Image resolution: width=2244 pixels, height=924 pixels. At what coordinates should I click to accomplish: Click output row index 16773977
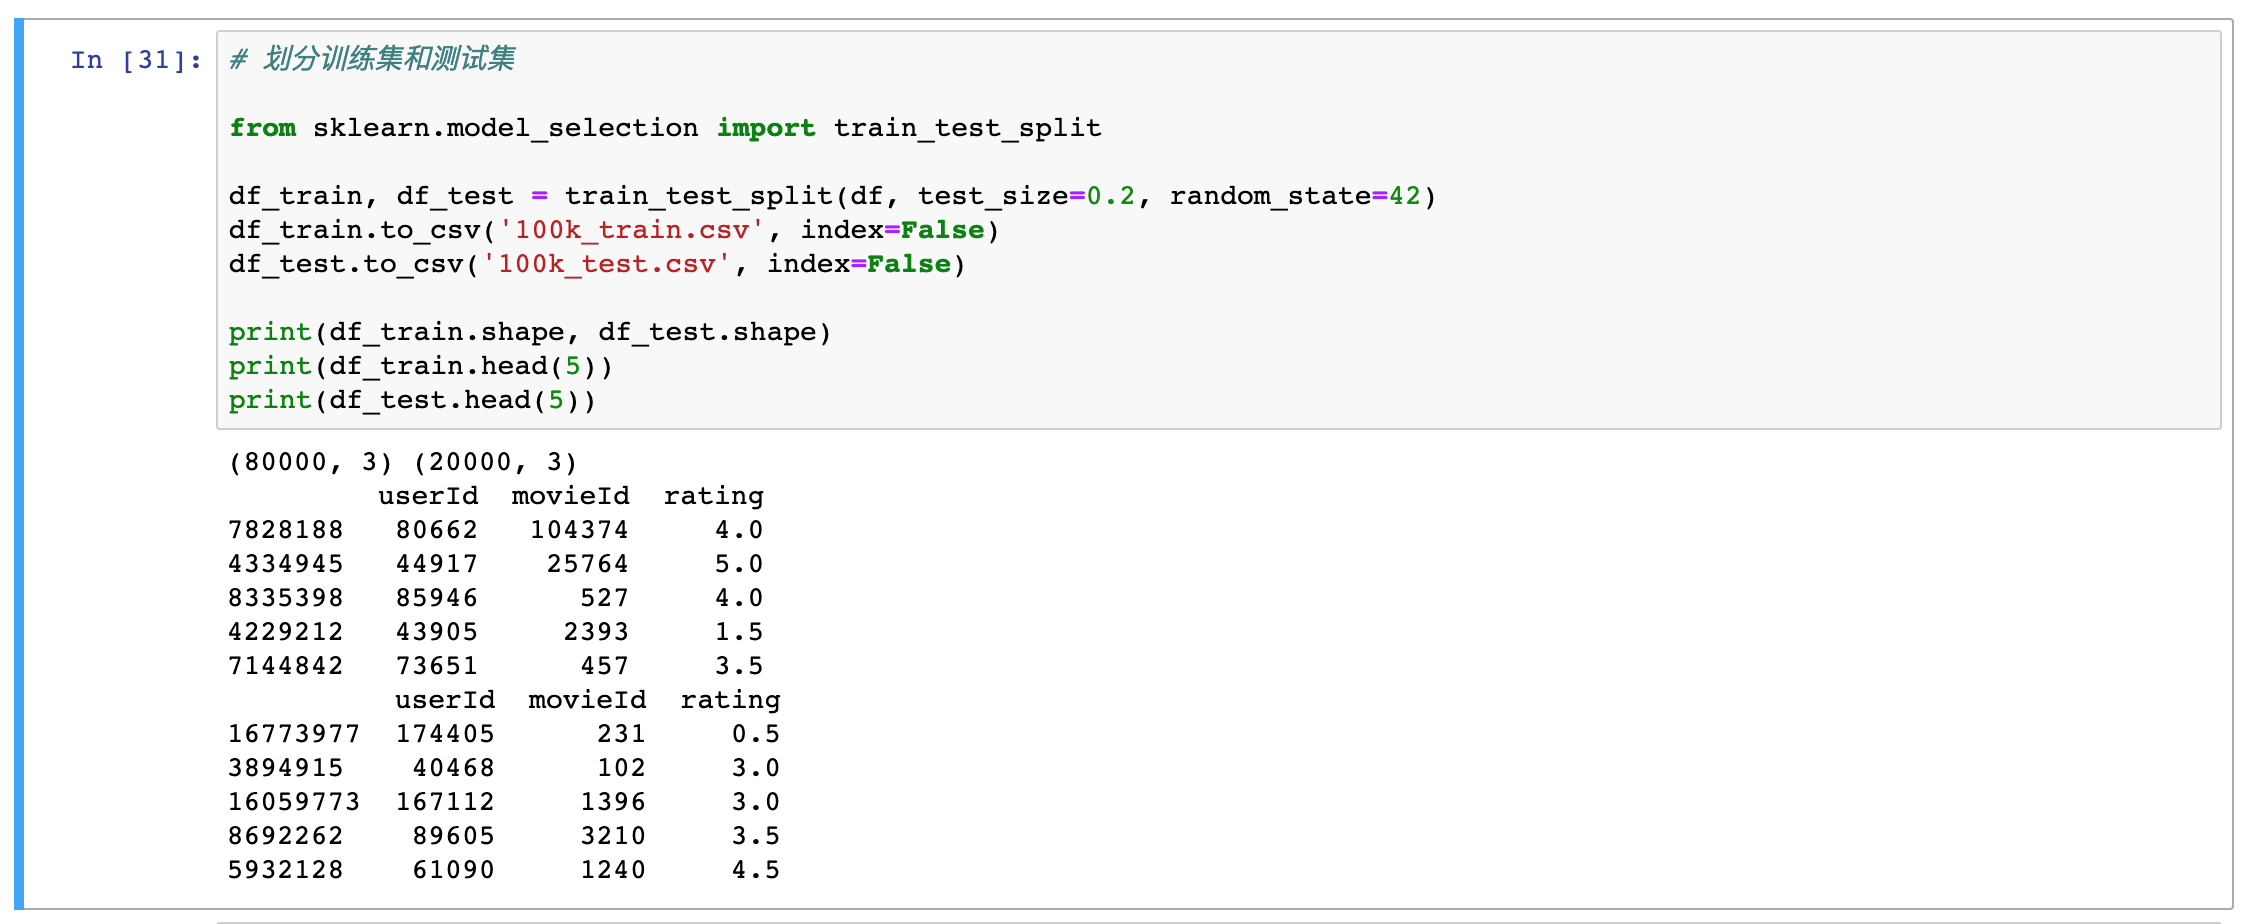(x=293, y=734)
